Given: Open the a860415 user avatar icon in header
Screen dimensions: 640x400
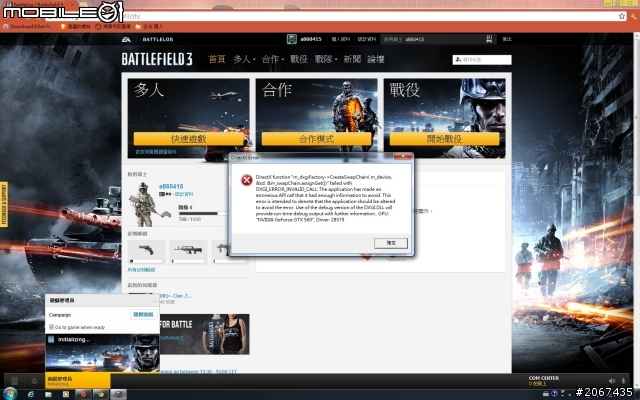Looking at the screenshot, I should click(x=291, y=39).
